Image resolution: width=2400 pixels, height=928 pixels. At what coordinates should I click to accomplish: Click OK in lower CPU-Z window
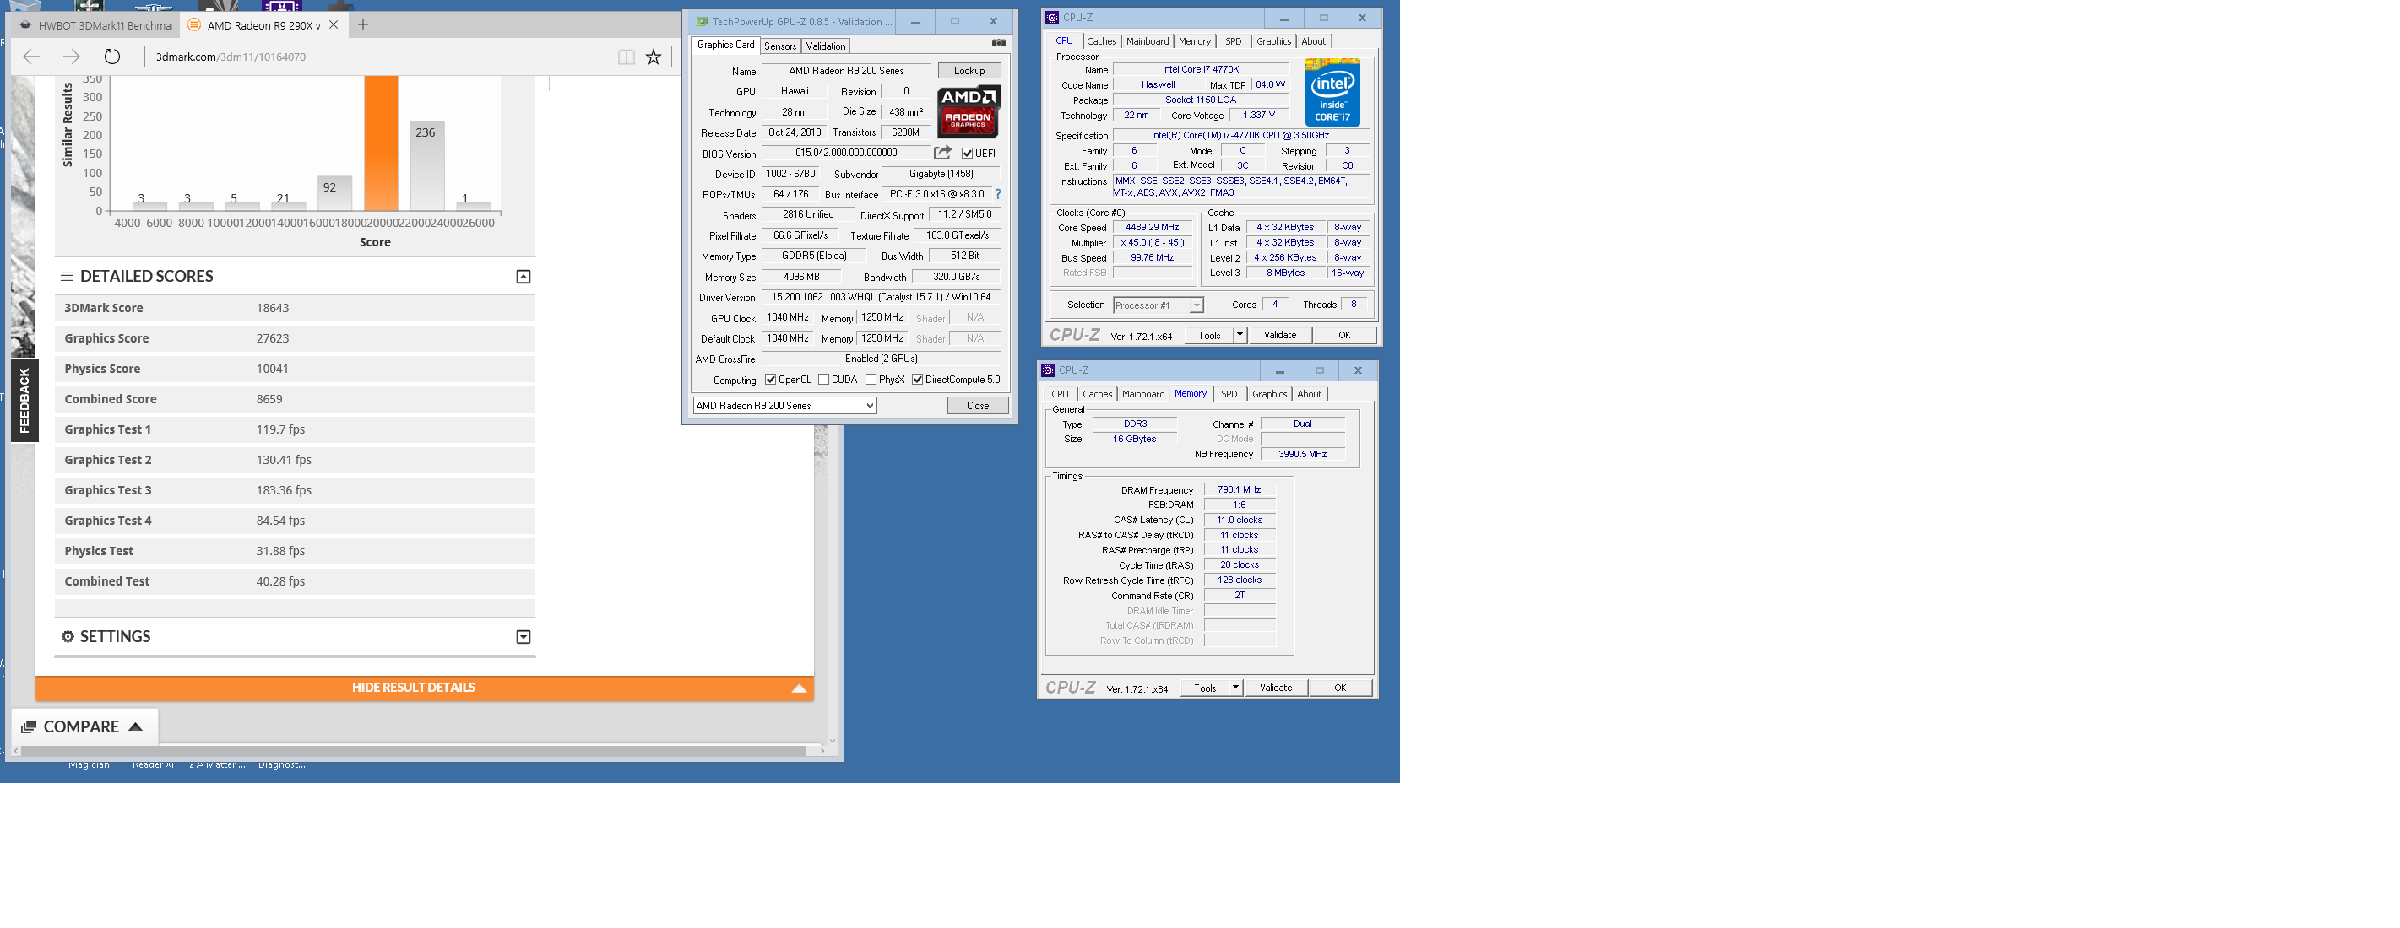click(x=1340, y=687)
